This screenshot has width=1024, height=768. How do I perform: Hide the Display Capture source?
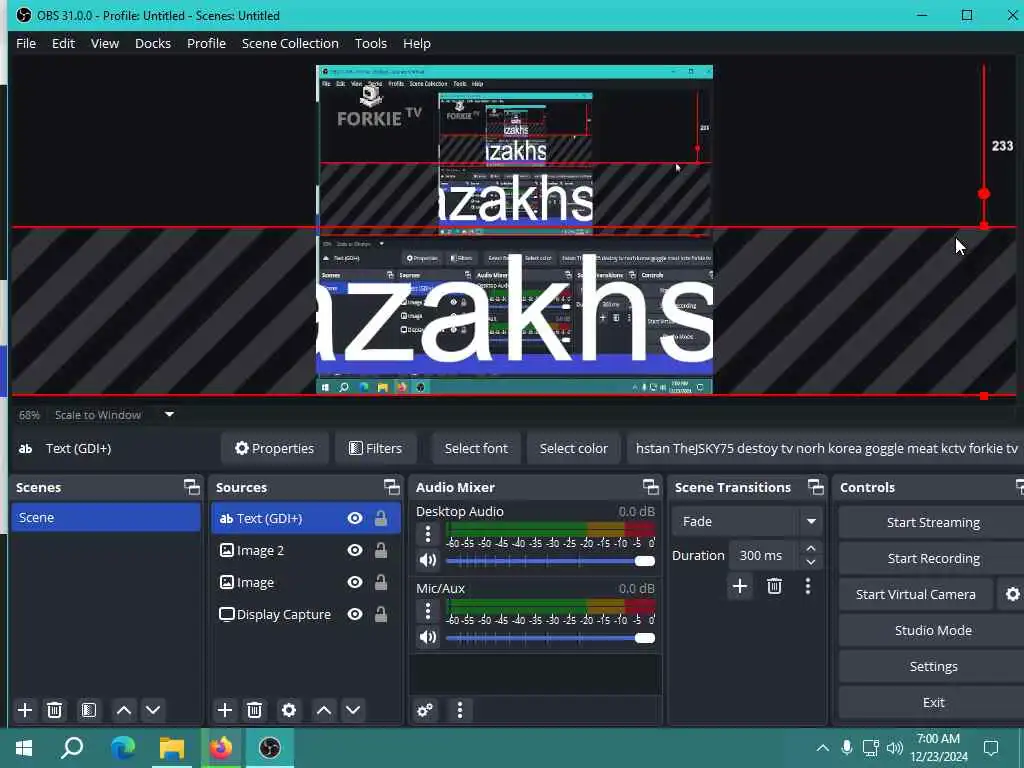pos(355,615)
